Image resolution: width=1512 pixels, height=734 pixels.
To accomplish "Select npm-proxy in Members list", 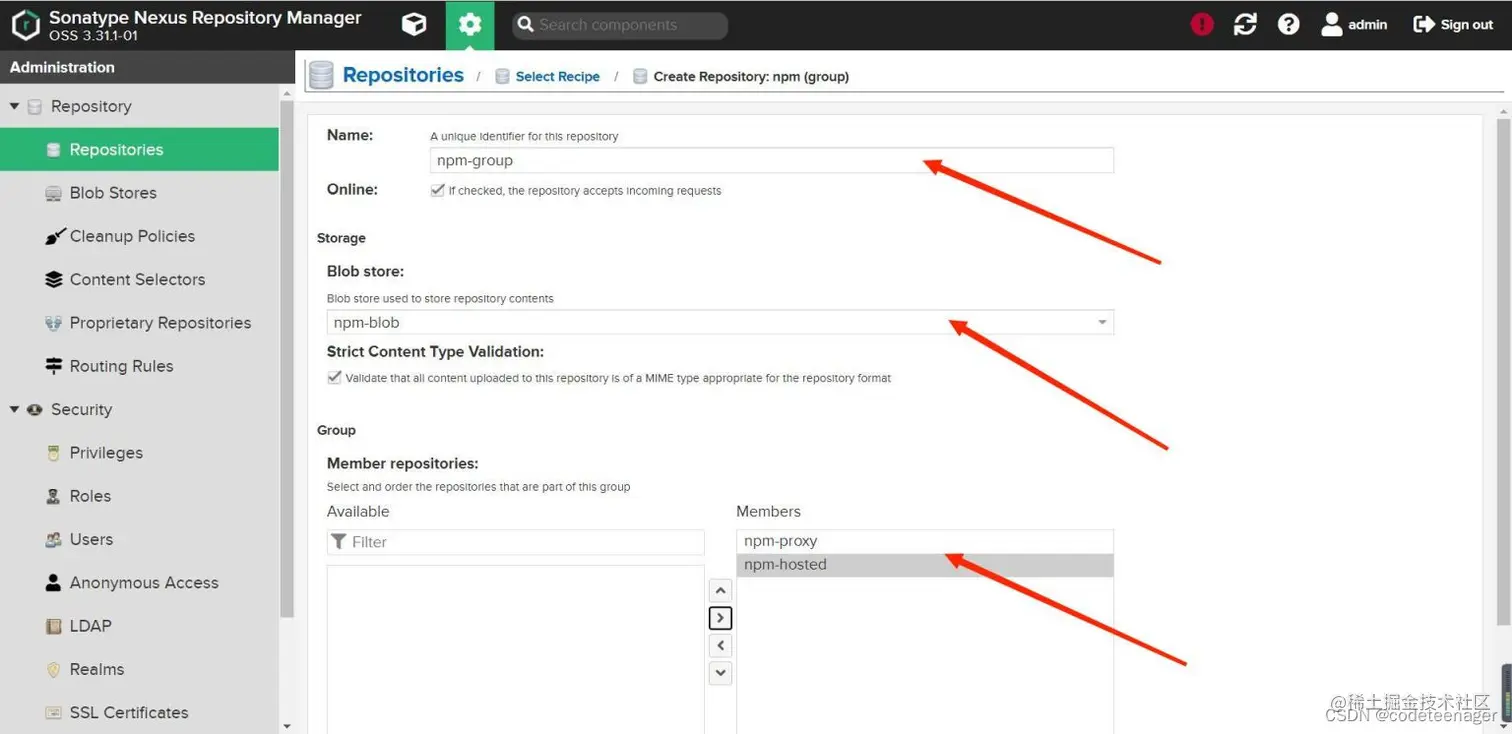I will click(x=925, y=541).
